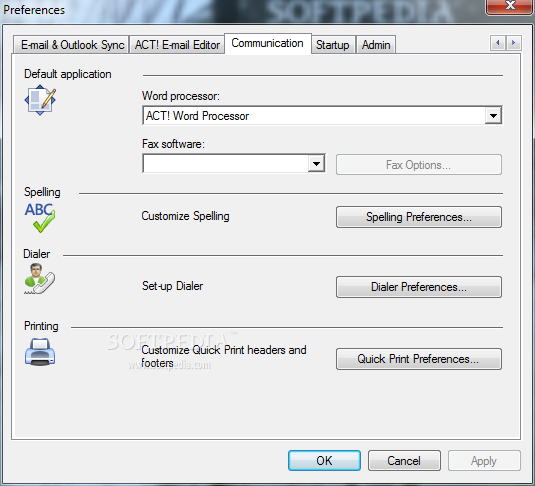
Task: Click the Printing printer icon
Action: click(x=40, y=352)
